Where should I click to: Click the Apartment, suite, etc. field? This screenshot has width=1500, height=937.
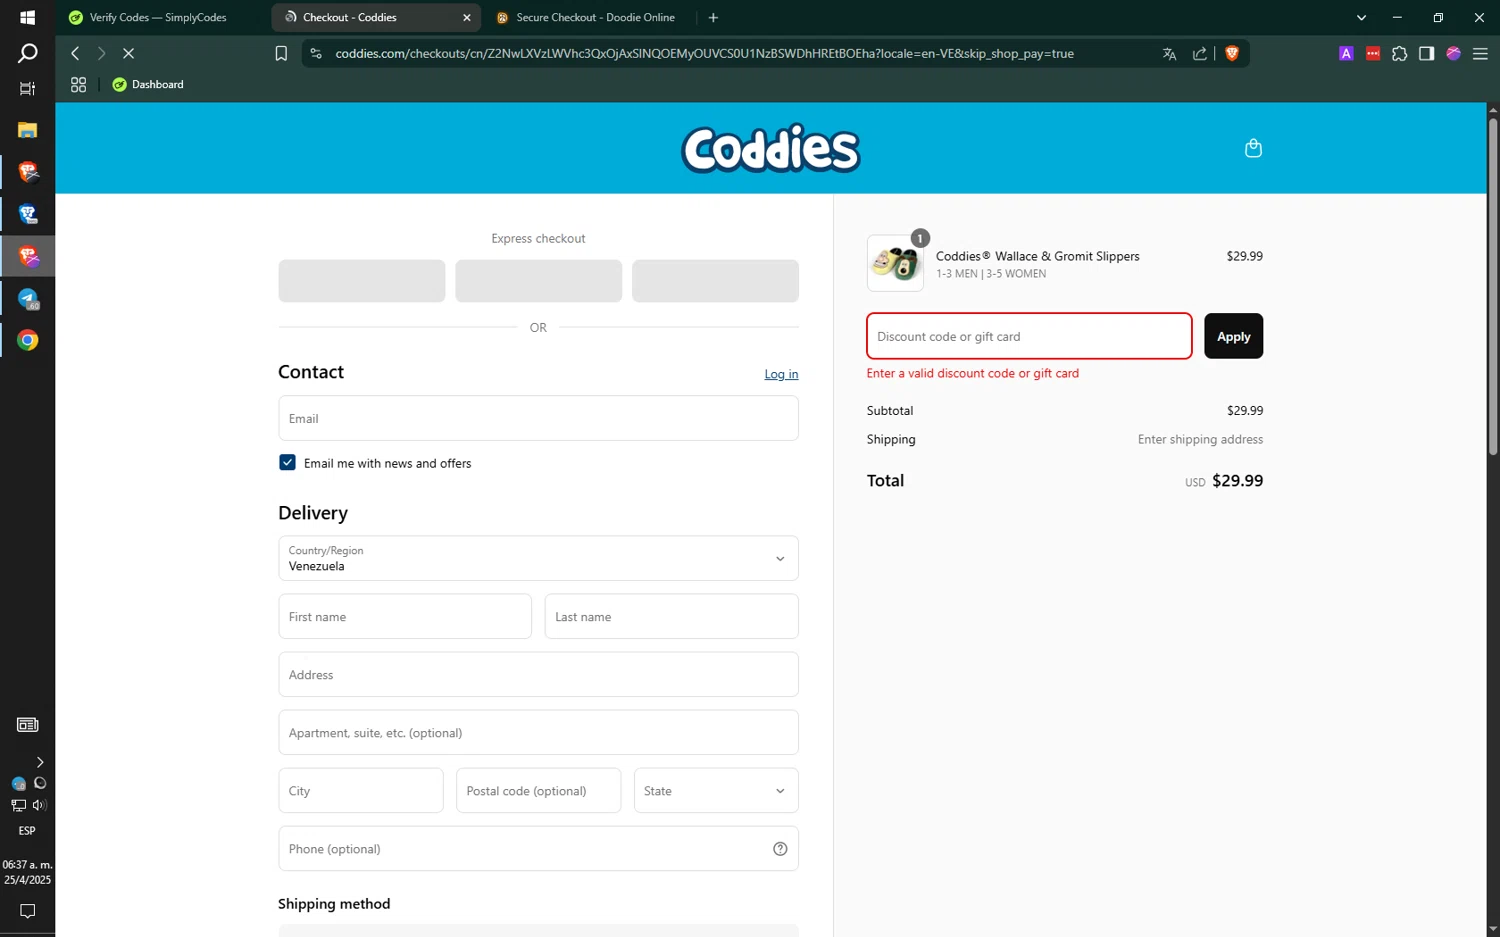click(x=538, y=733)
